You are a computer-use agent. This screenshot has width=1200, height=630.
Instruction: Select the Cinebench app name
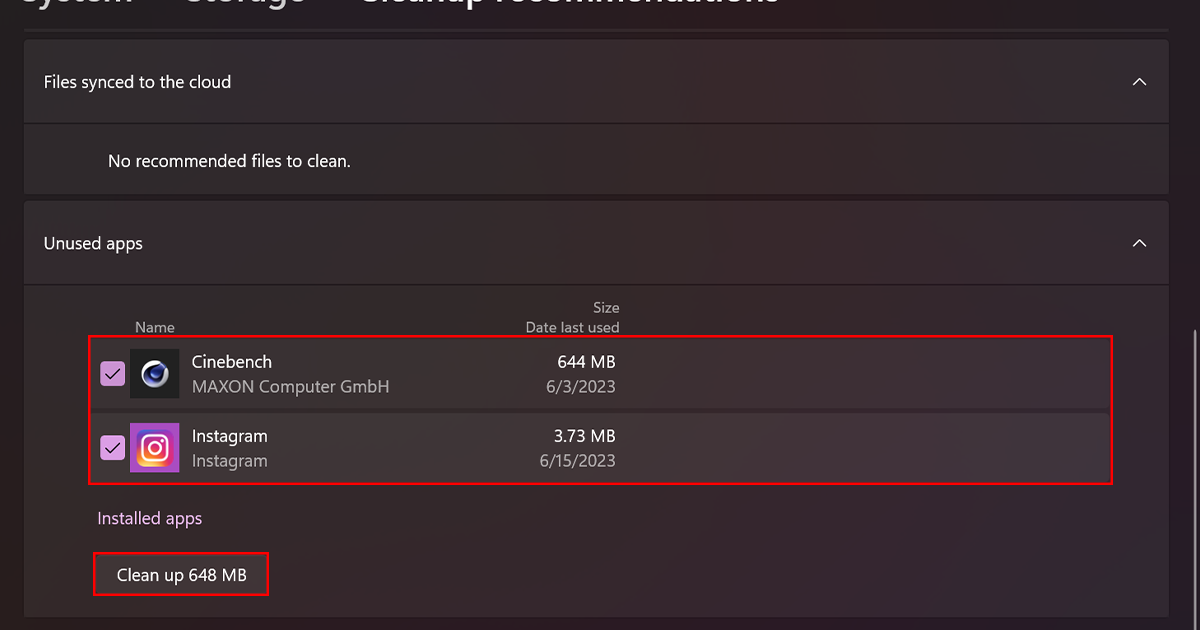point(231,362)
